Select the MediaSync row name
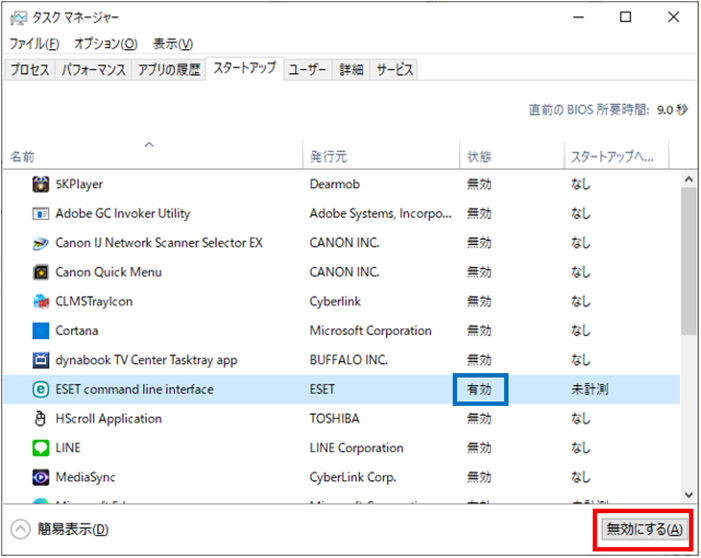Image resolution: width=701 pixels, height=558 pixels. 85,478
